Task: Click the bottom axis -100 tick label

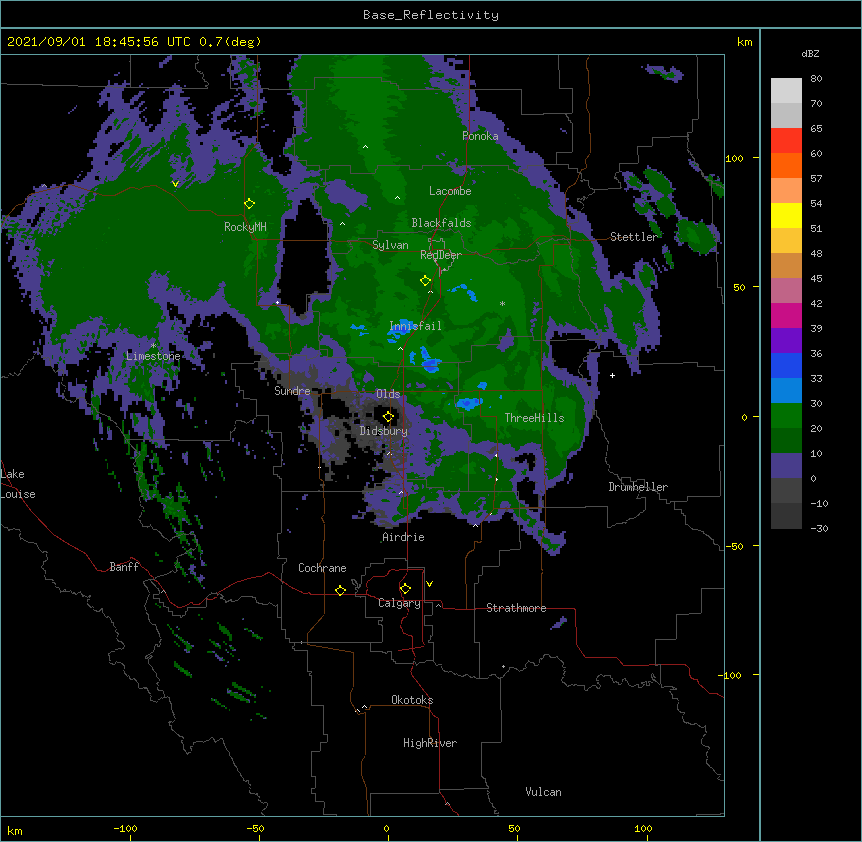Action: tap(125, 828)
